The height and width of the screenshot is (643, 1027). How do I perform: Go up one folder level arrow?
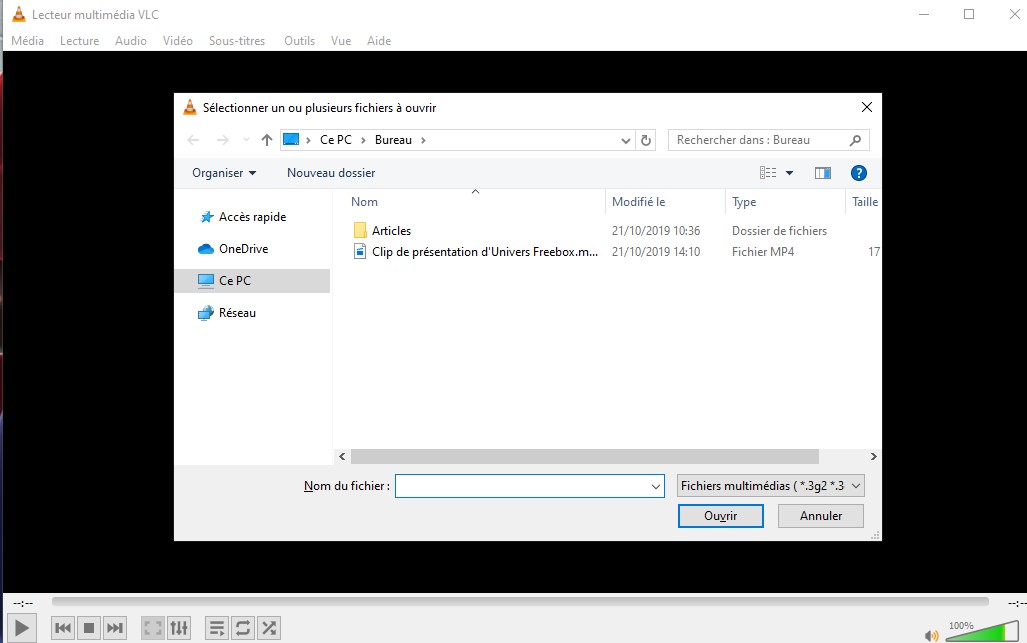pyautogui.click(x=266, y=140)
